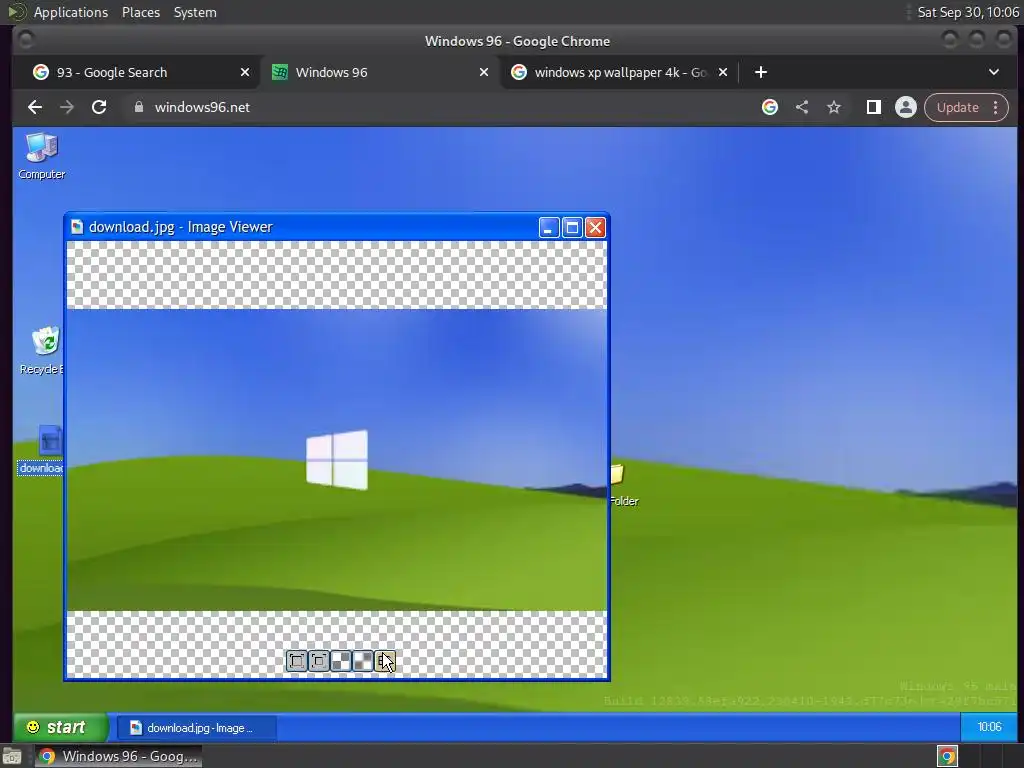
Task: Open the Computer desktop icon
Action: 42,156
